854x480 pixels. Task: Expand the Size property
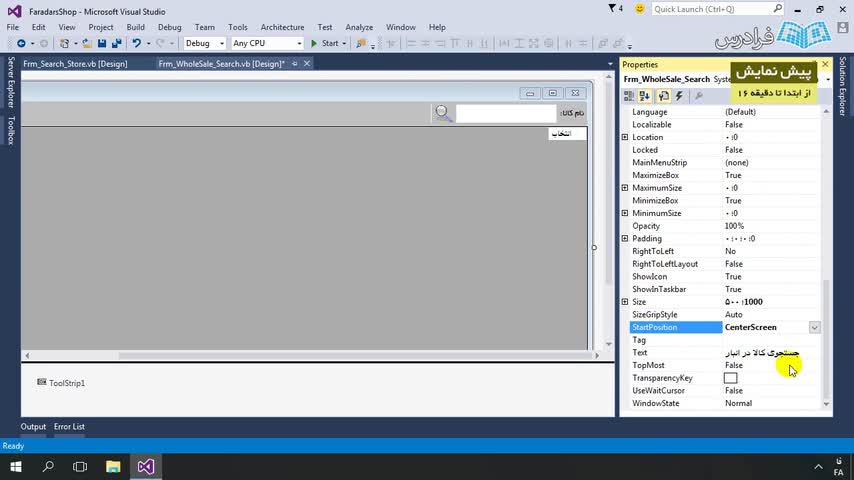tap(625, 302)
